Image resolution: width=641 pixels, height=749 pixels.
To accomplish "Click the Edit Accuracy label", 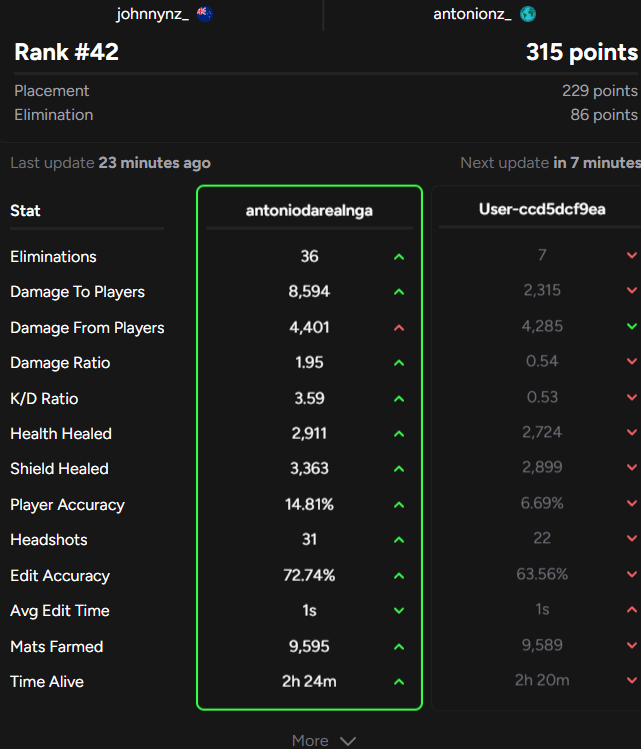I will [60, 576].
